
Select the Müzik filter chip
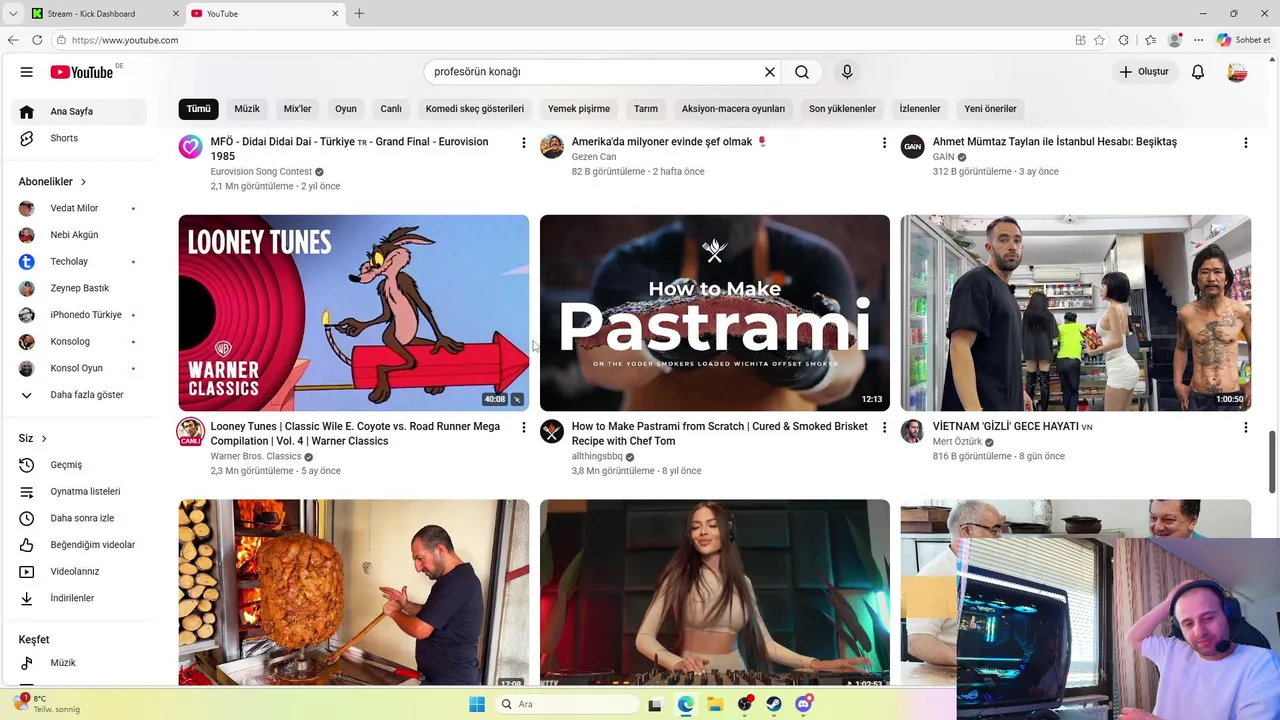pyautogui.click(x=247, y=109)
